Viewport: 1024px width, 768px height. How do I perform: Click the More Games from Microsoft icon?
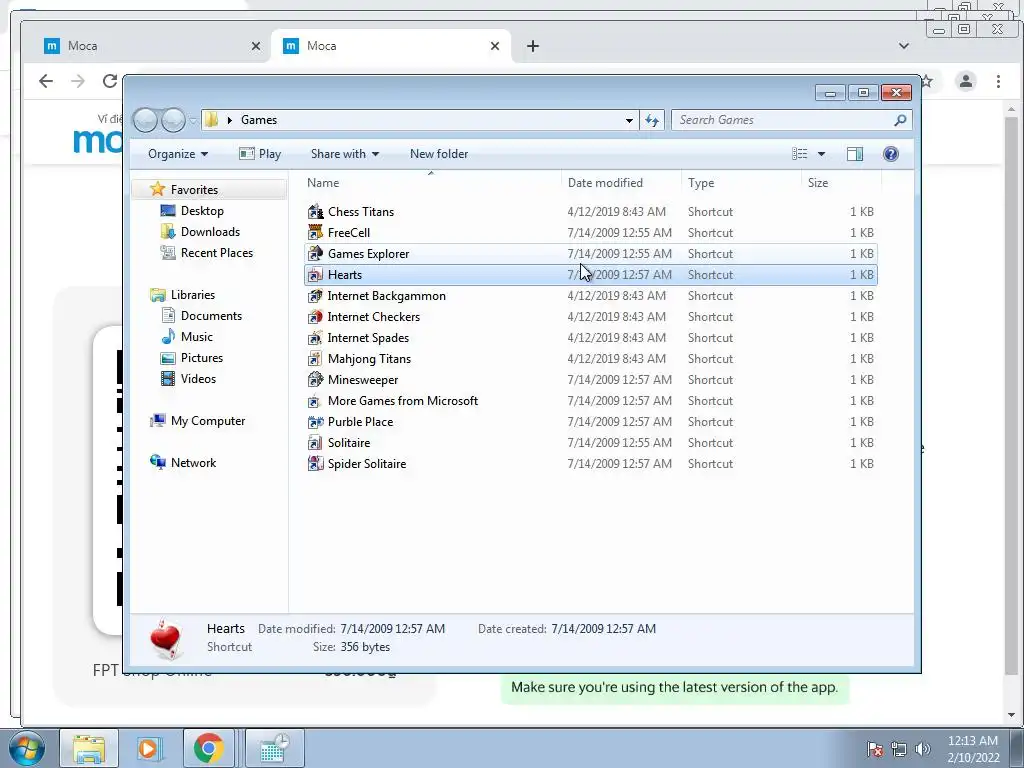pyautogui.click(x=315, y=401)
